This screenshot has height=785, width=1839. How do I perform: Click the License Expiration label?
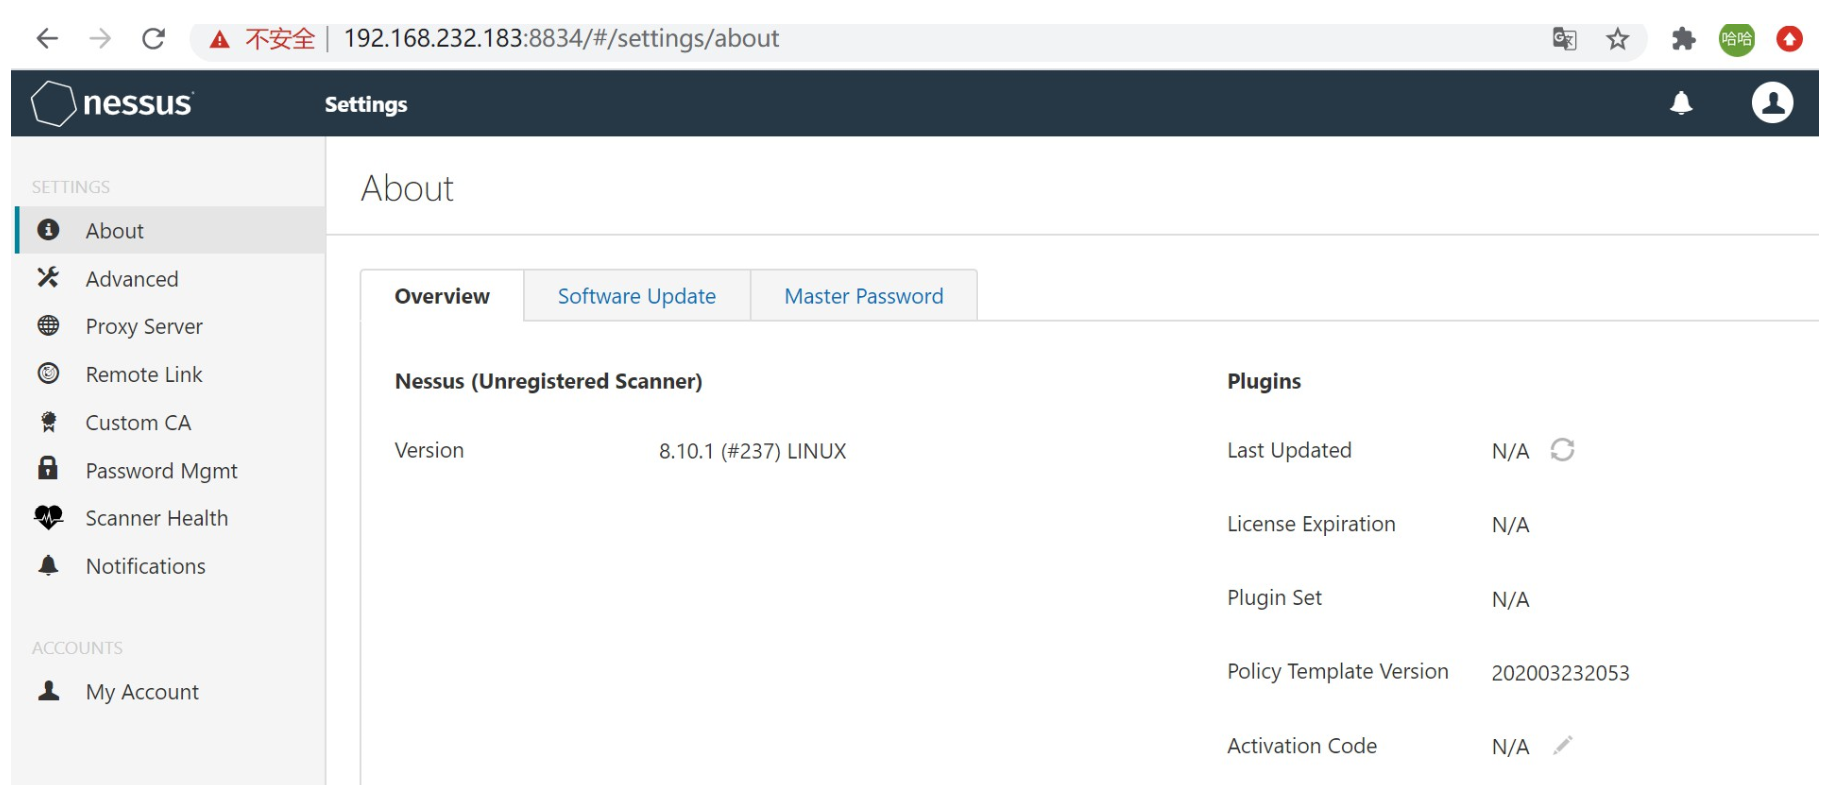(x=1311, y=524)
